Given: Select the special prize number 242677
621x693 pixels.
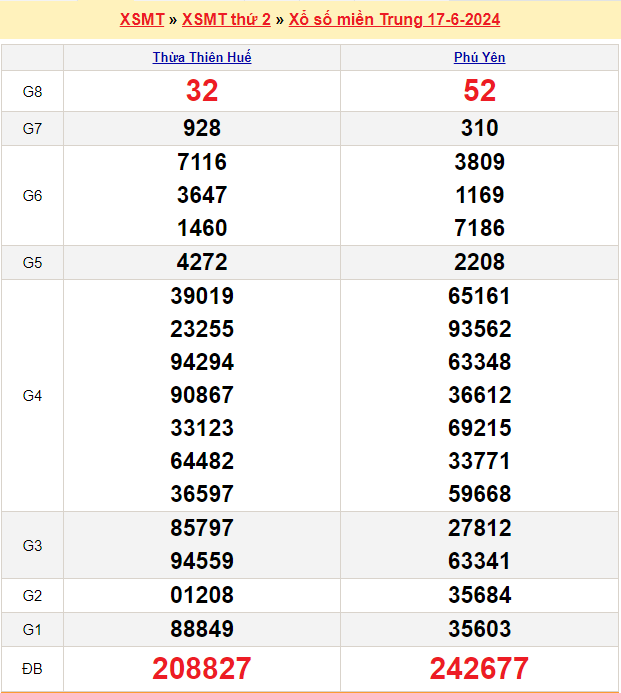Looking at the screenshot, I should (480, 669).
